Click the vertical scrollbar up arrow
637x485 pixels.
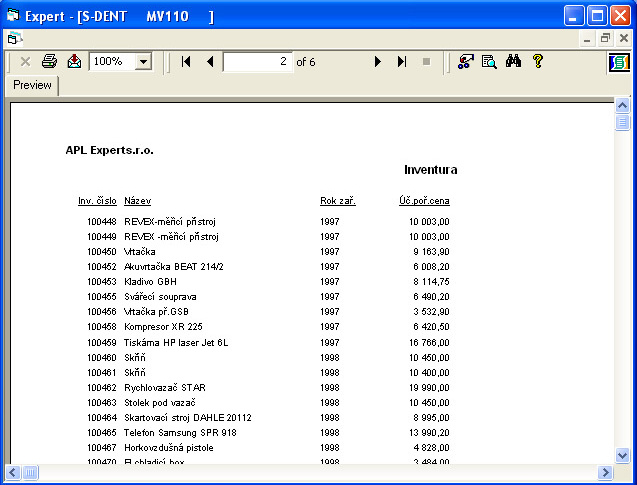[622, 105]
